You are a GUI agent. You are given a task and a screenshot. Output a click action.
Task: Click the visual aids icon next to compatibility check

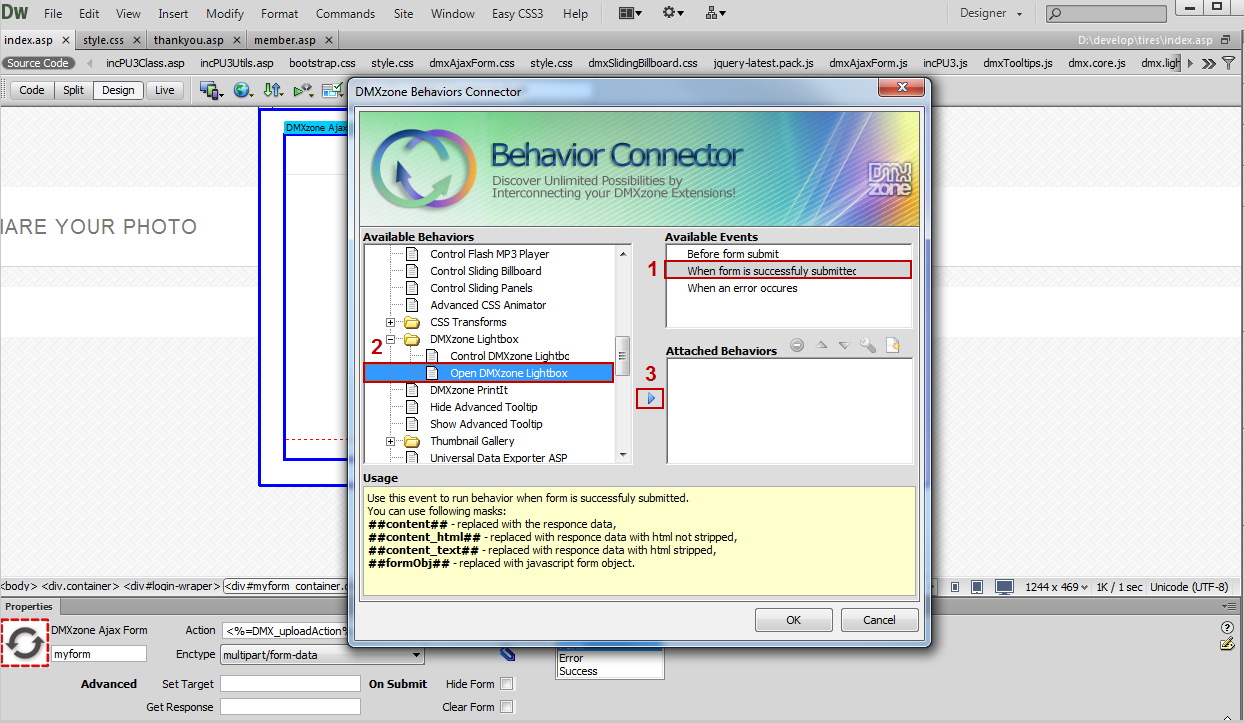332,90
